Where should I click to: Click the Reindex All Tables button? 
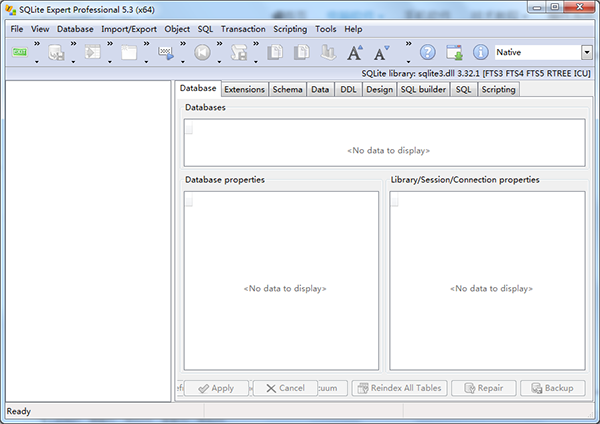(398, 388)
